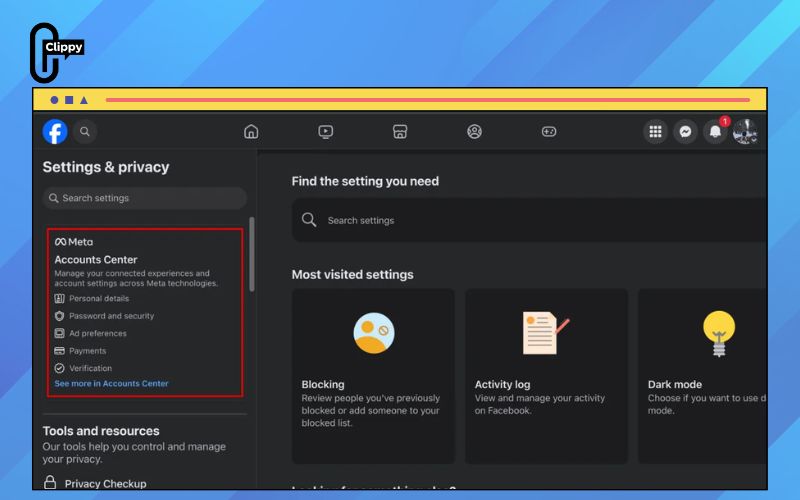Open the Activity log setting title
The height and width of the screenshot is (500, 800).
tap(502, 384)
